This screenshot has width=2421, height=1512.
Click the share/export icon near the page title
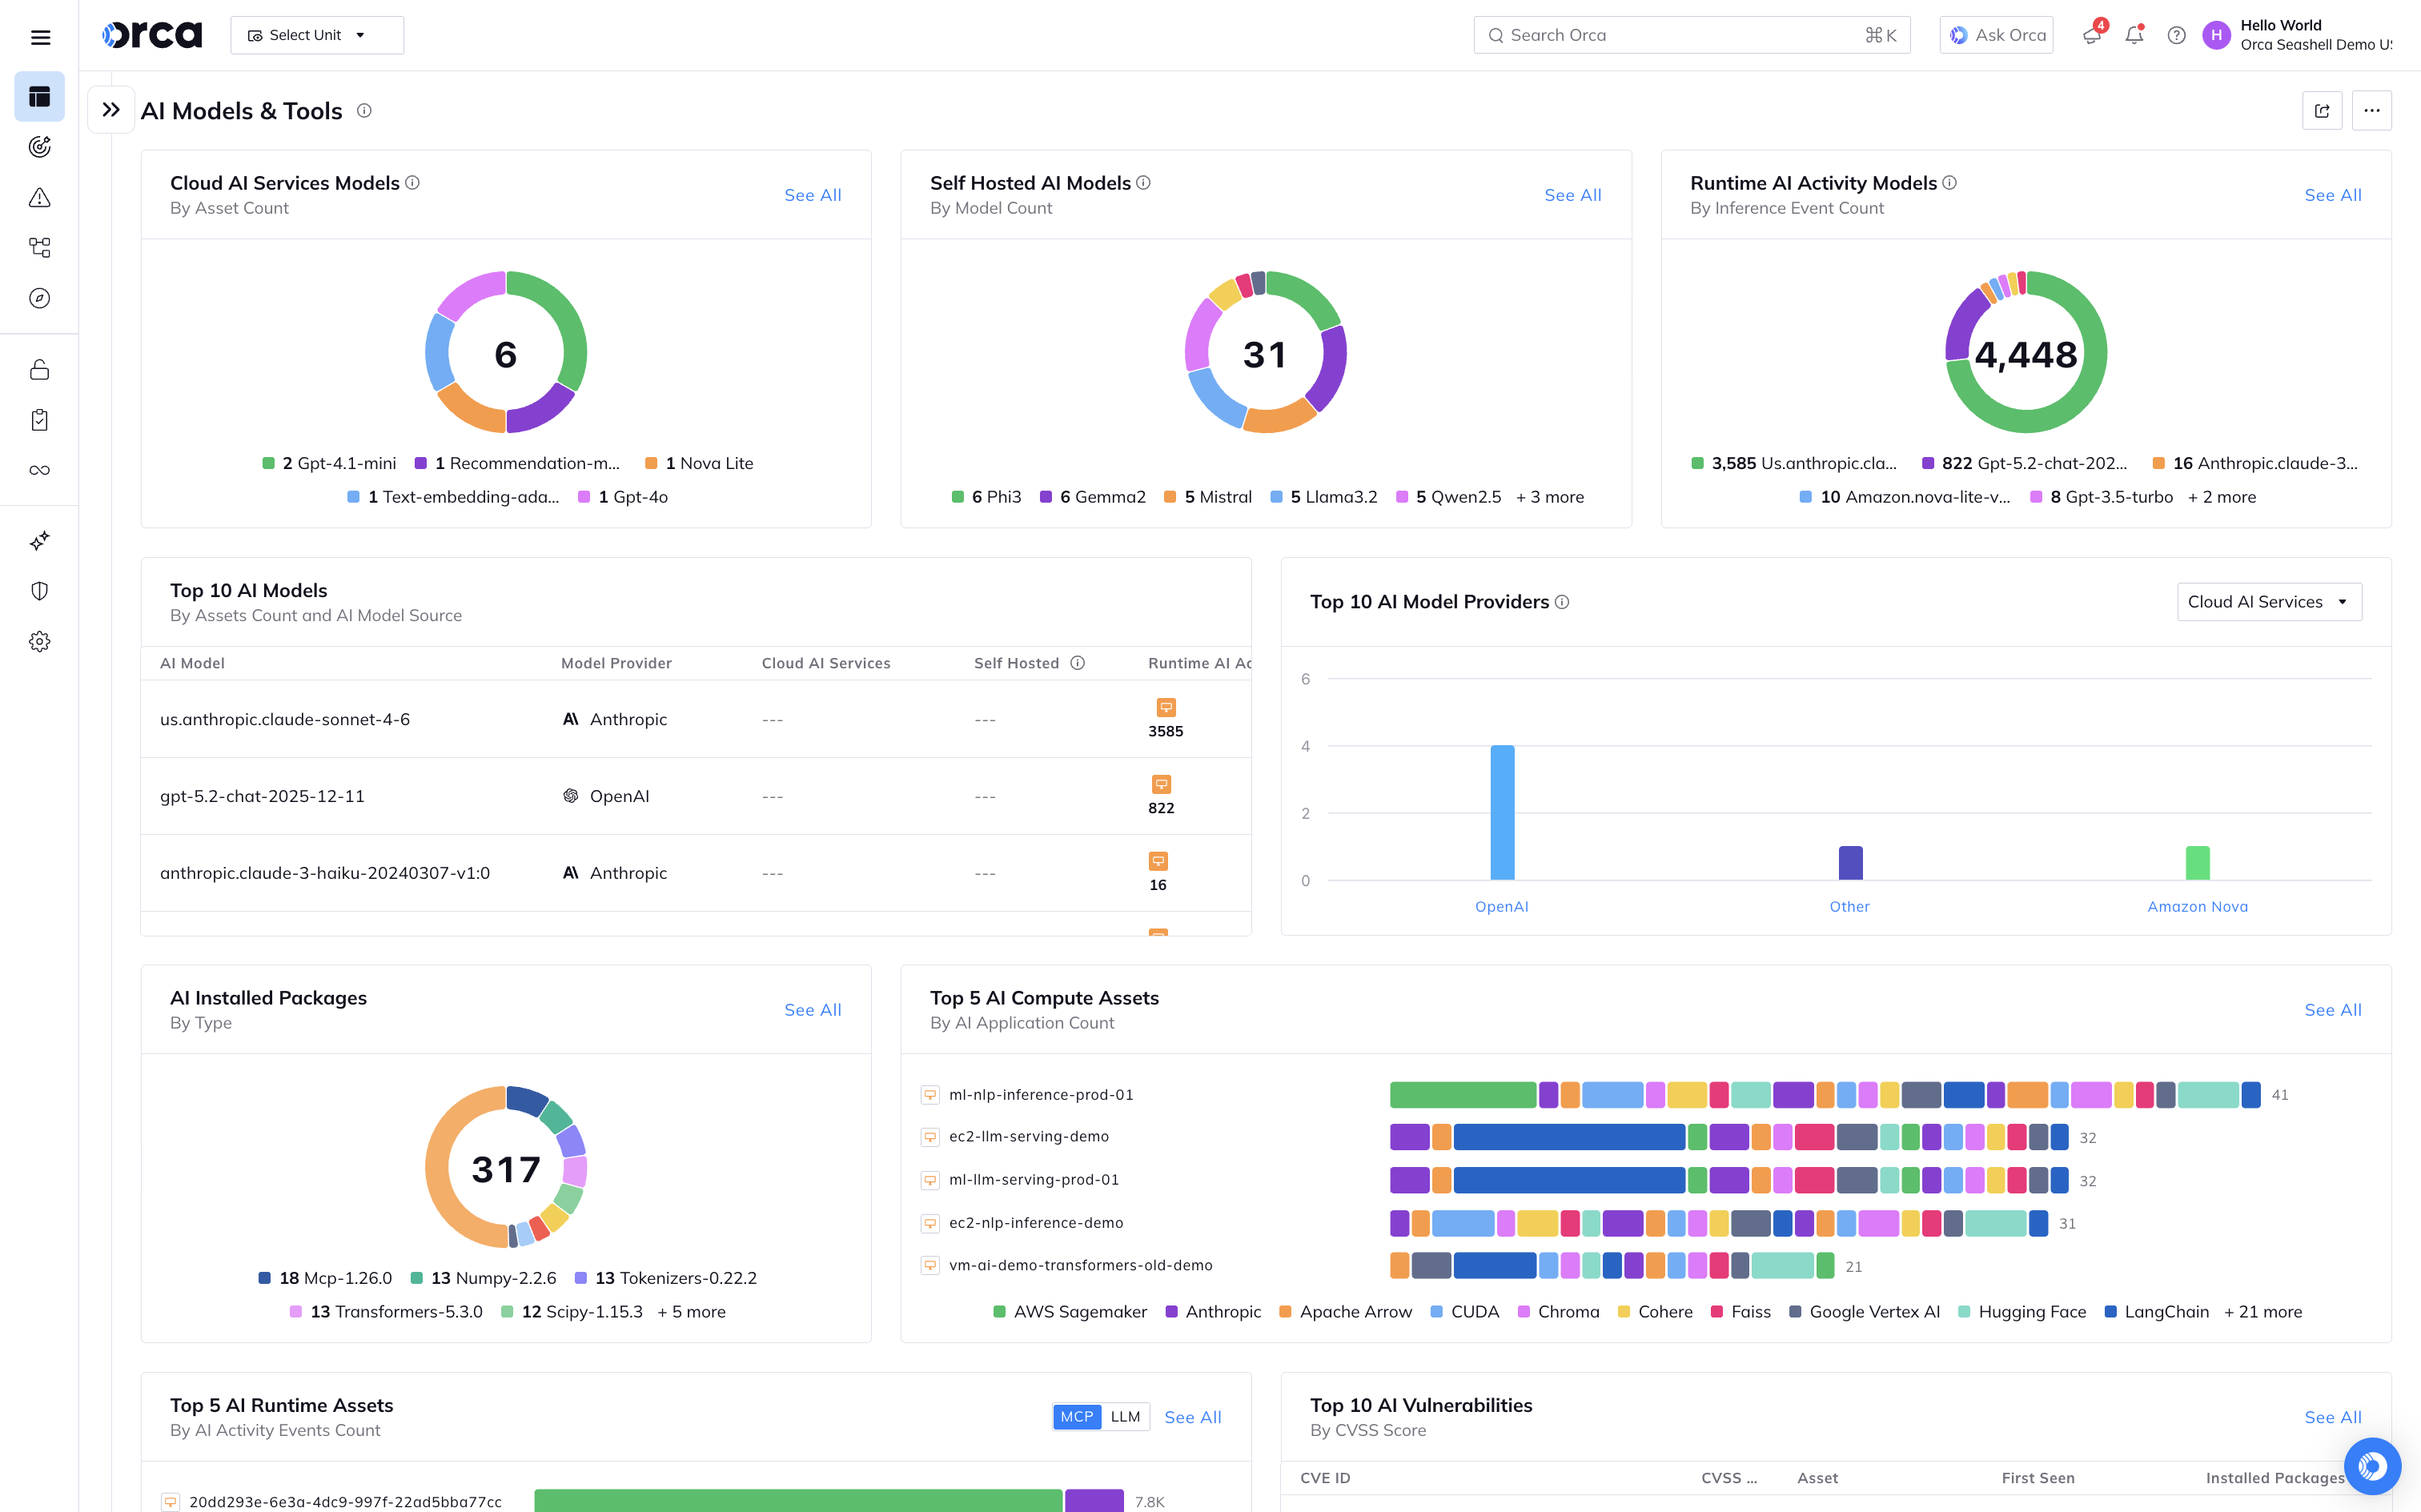2323,110
